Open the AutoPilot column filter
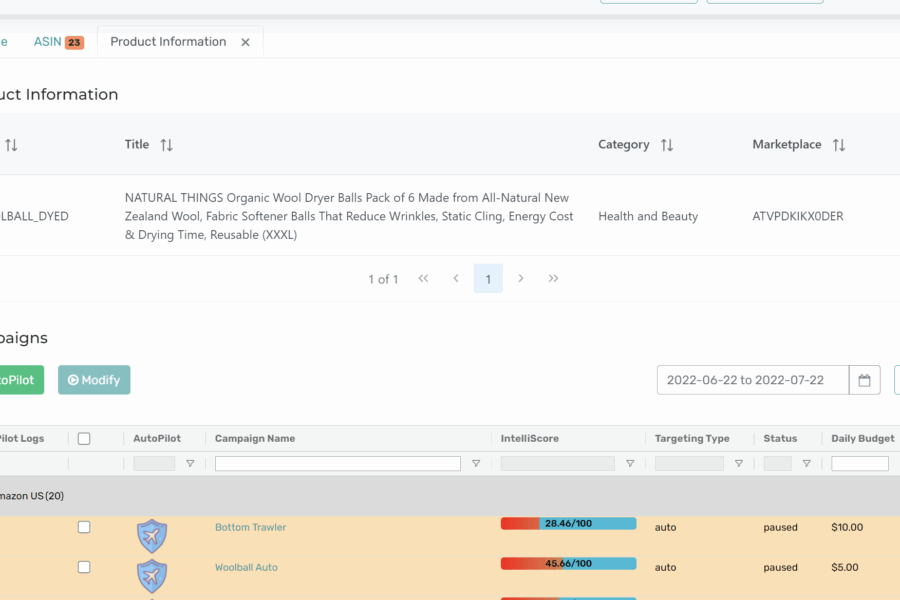Screen dimensions: 900x600 pyautogui.click(x=190, y=463)
